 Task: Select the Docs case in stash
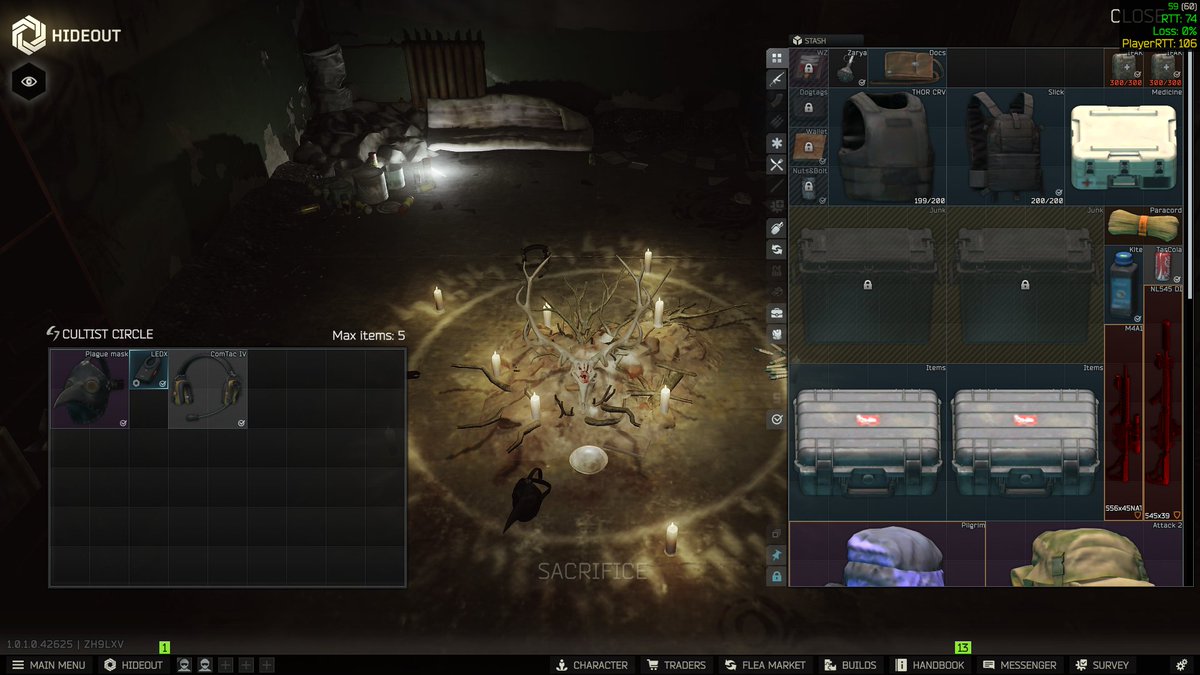907,68
